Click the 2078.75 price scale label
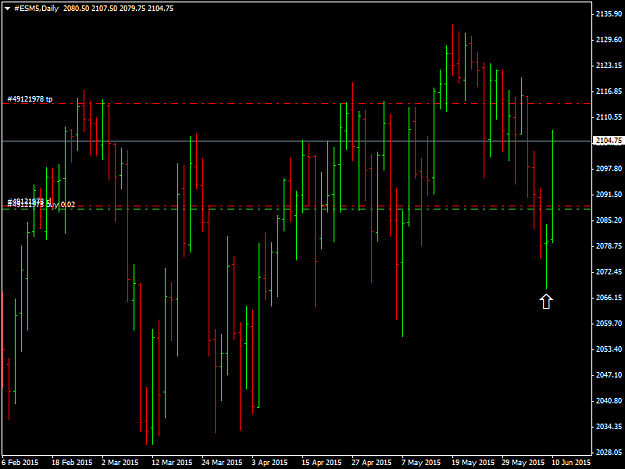 click(x=609, y=246)
